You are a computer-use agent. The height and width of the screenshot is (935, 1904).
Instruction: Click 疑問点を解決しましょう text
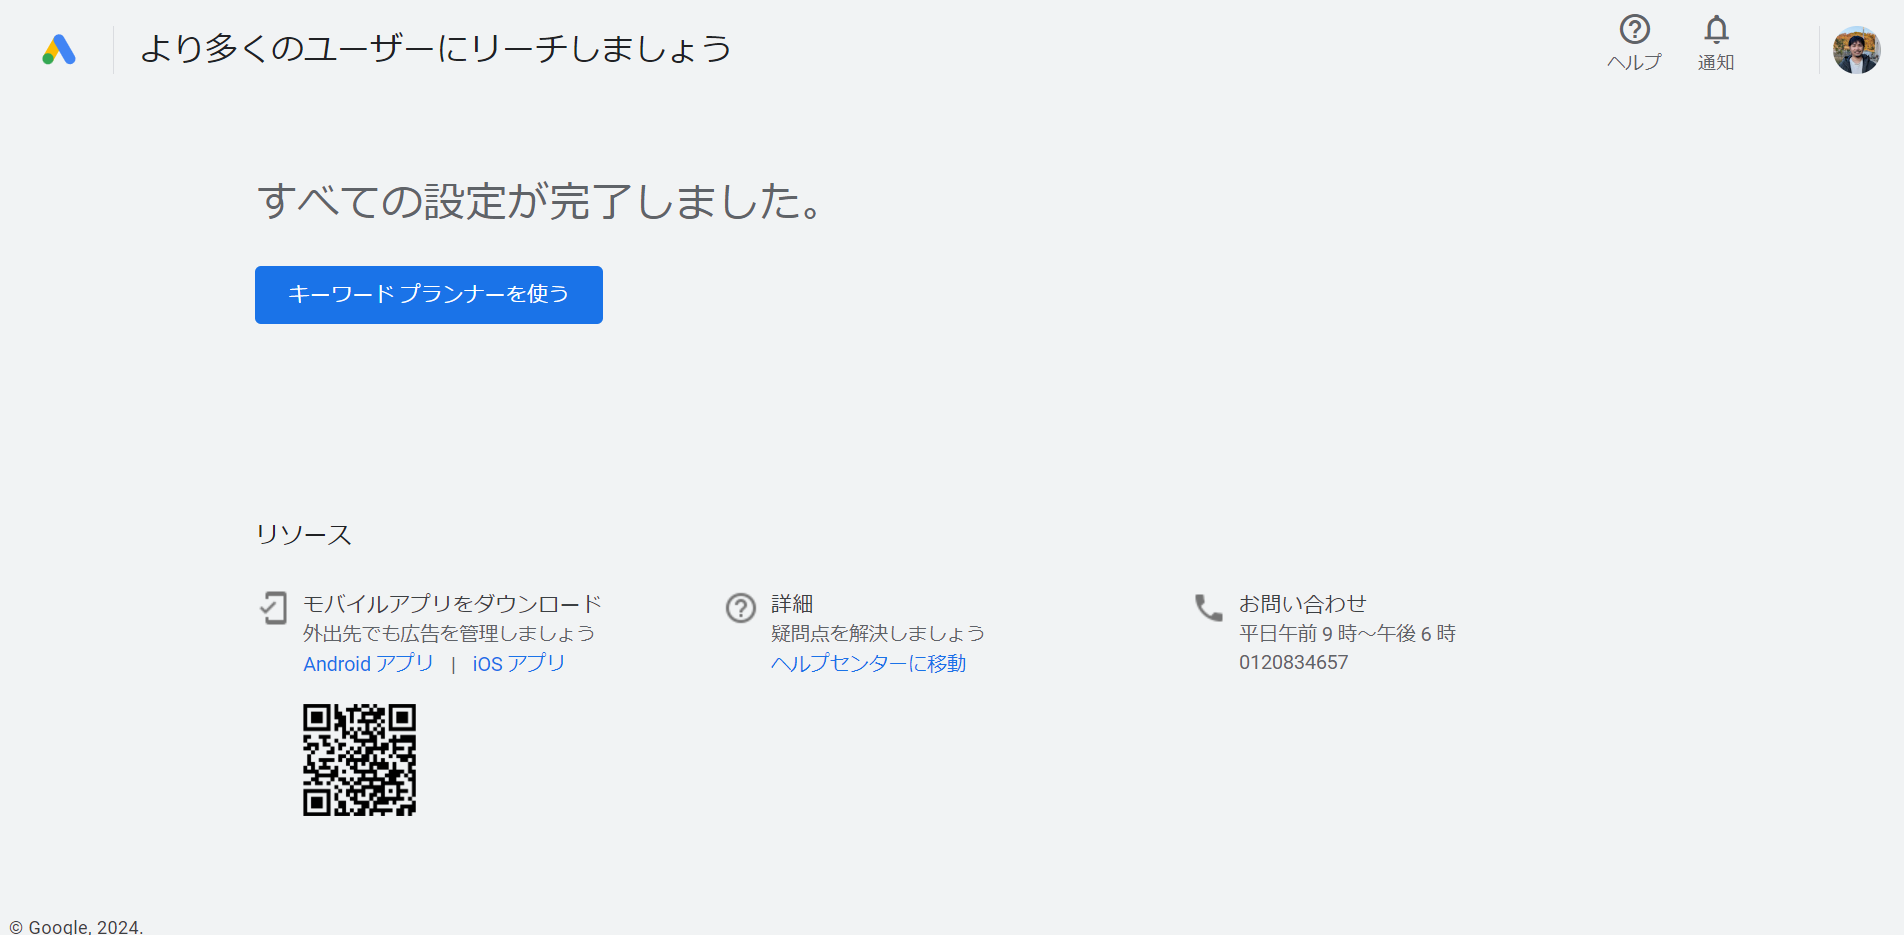[878, 634]
